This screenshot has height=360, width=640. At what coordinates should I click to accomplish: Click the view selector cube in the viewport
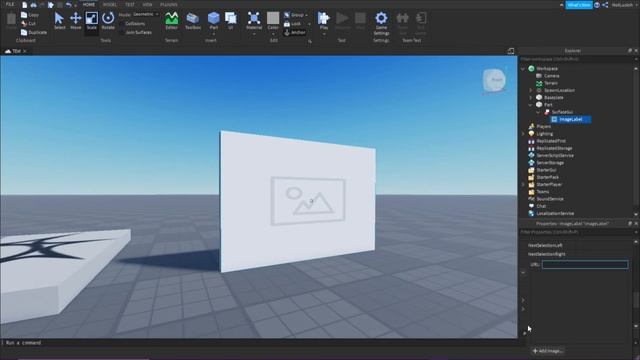(x=495, y=80)
